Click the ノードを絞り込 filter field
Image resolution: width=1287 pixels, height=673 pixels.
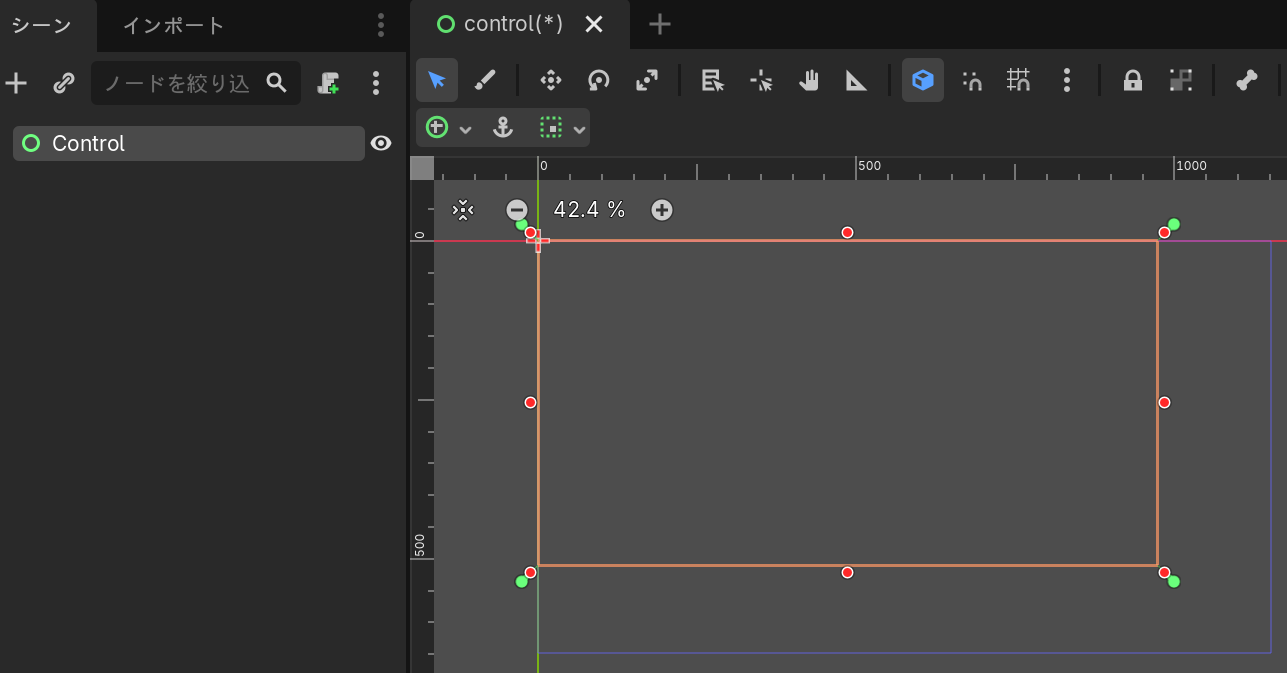(x=195, y=83)
